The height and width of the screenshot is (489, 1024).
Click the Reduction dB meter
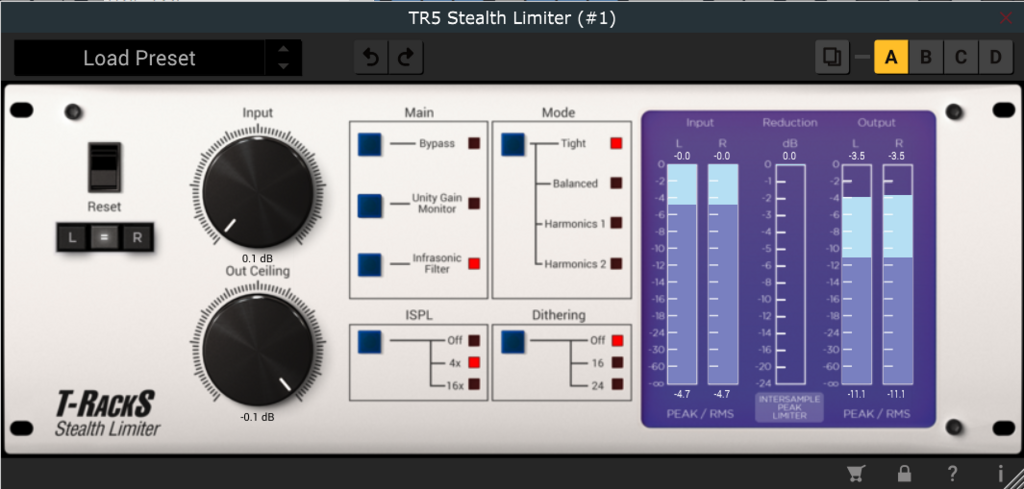(x=790, y=274)
